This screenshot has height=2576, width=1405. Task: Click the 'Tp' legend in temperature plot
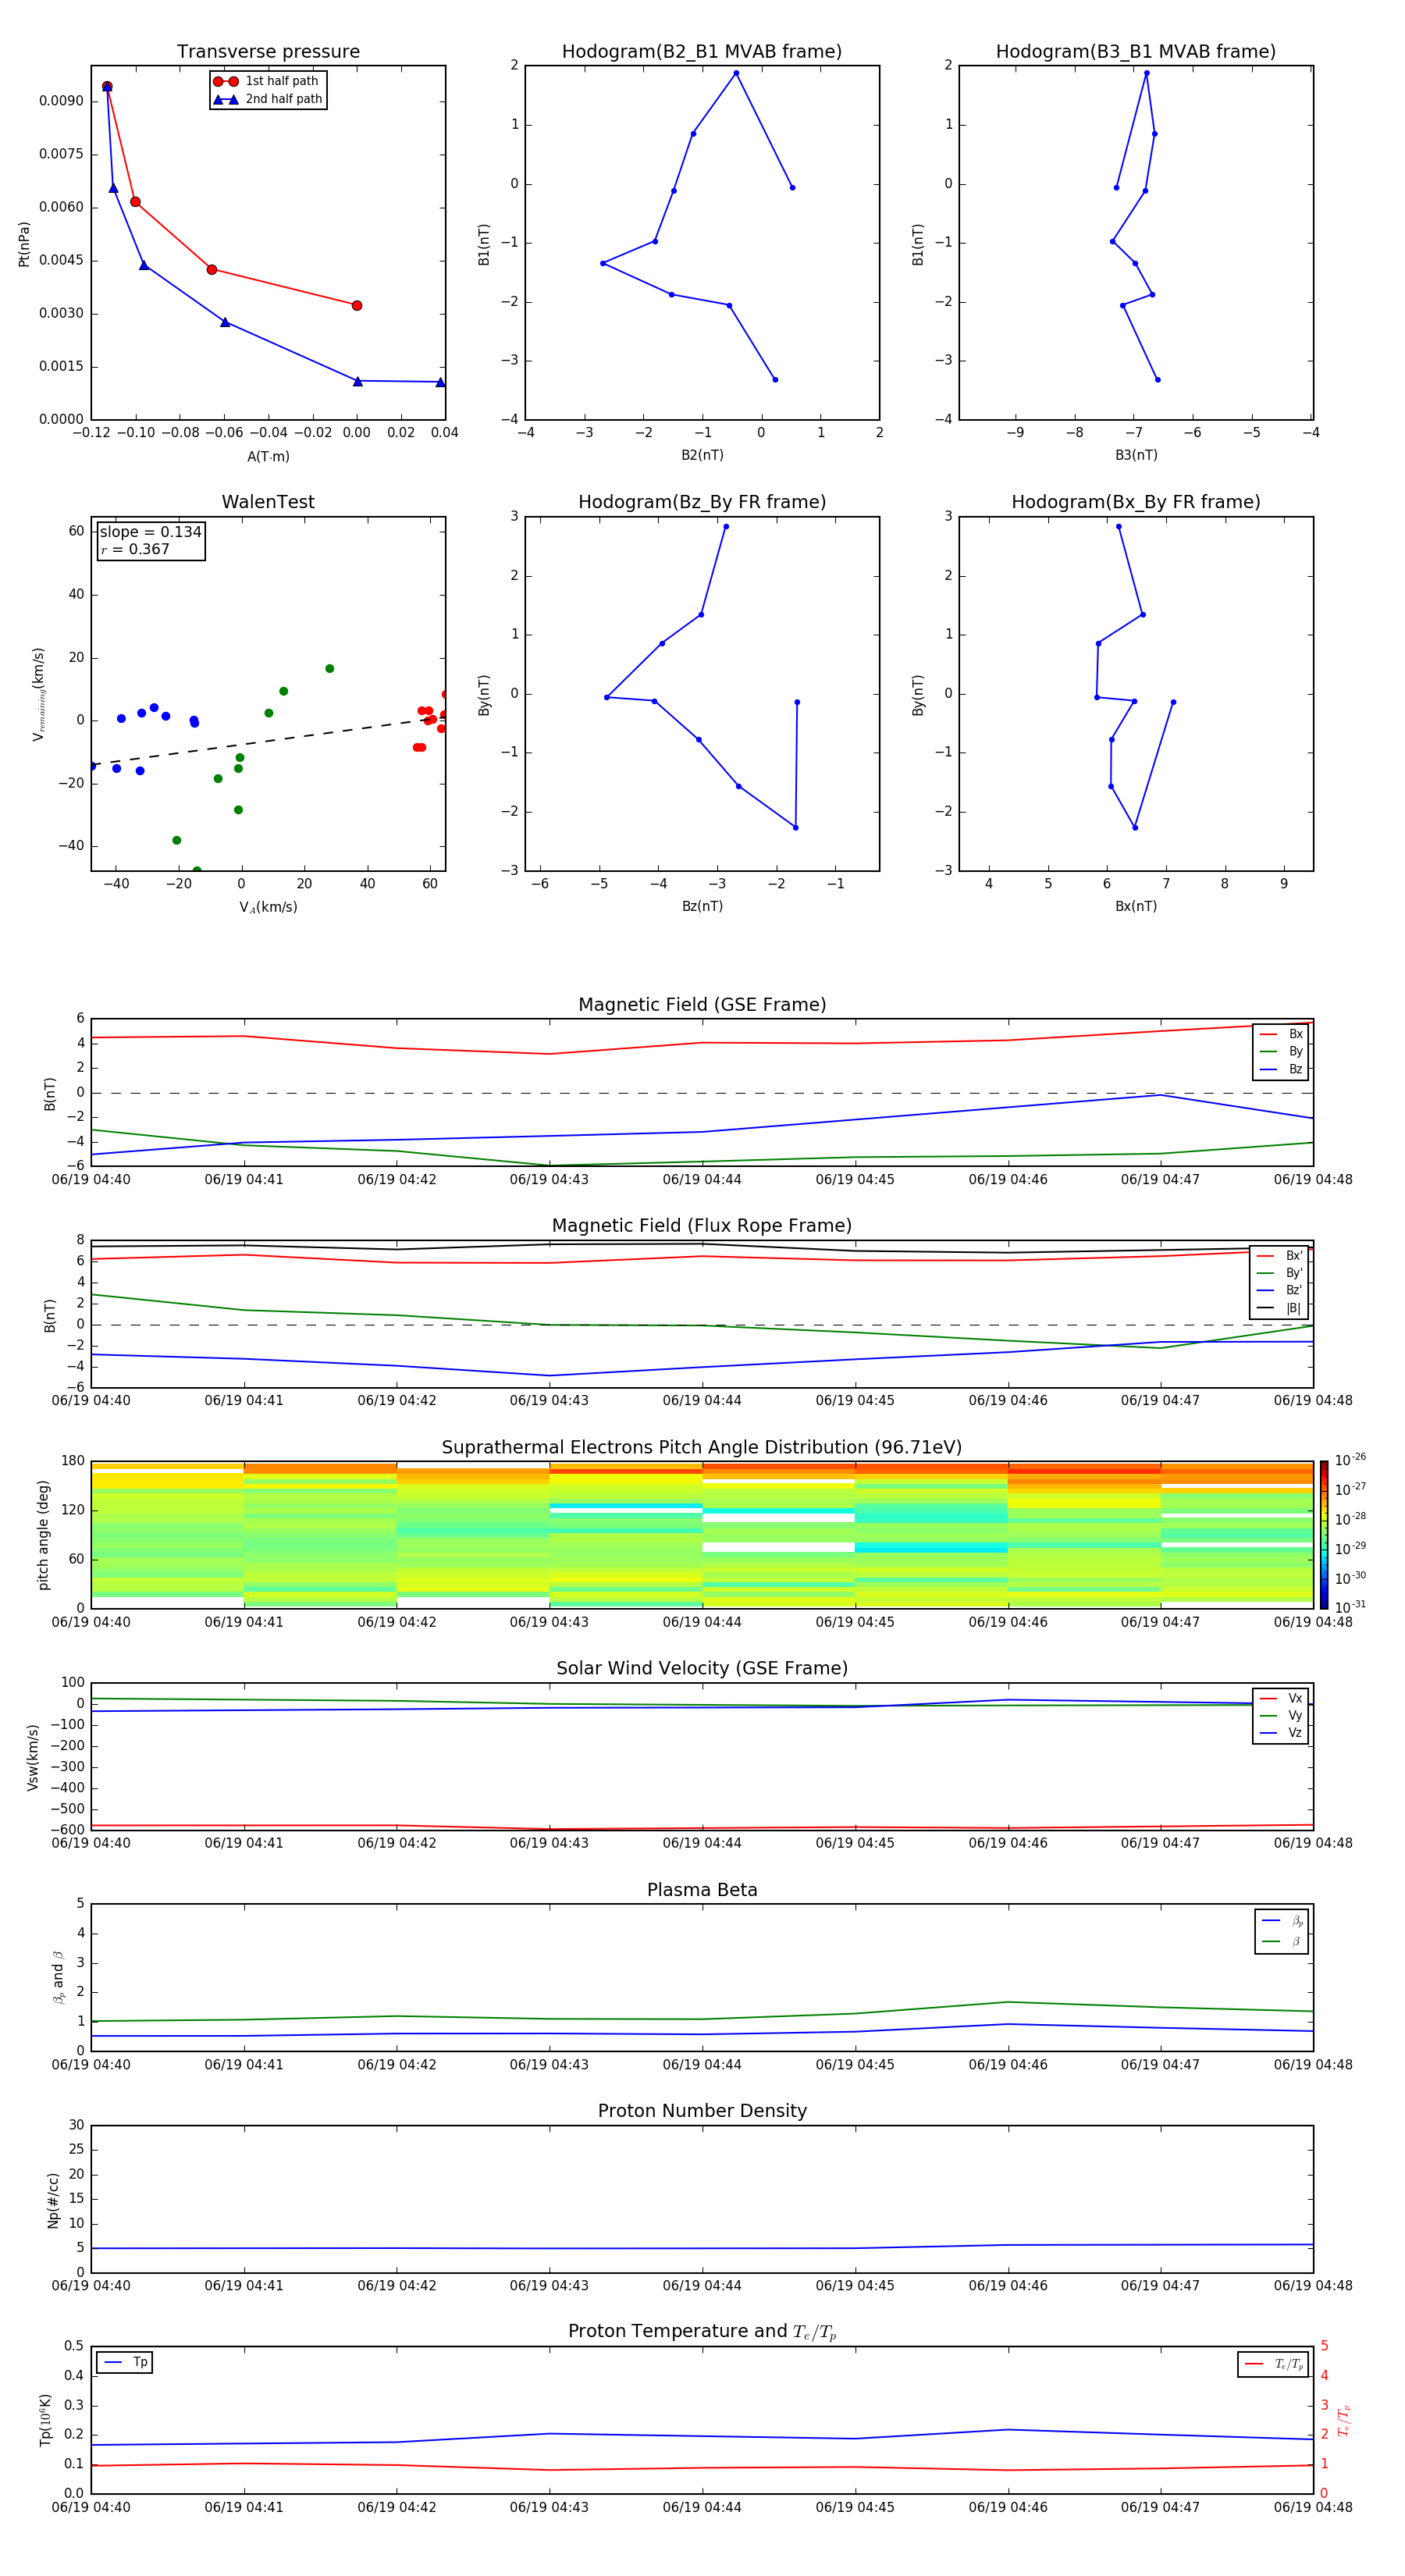point(124,2363)
